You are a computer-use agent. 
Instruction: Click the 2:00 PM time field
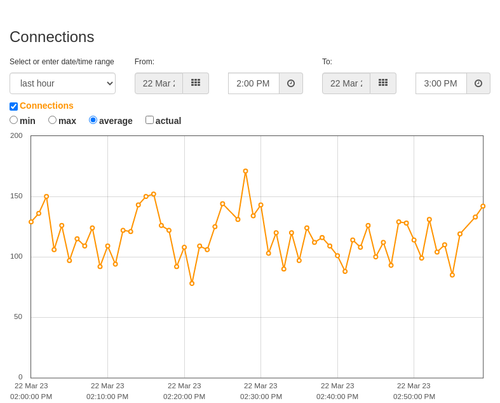254,83
